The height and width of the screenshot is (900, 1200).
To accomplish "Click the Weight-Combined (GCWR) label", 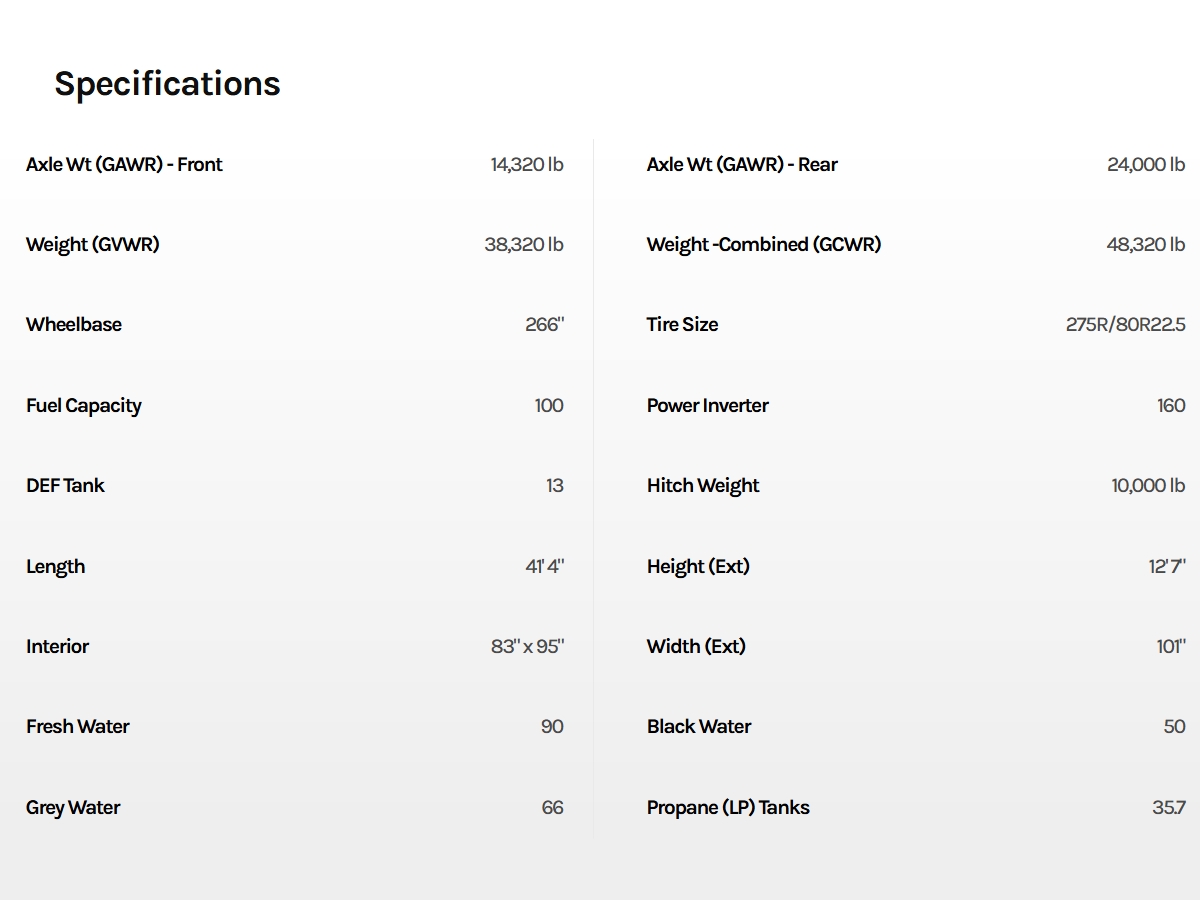I will pyautogui.click(x=763, y=245).
